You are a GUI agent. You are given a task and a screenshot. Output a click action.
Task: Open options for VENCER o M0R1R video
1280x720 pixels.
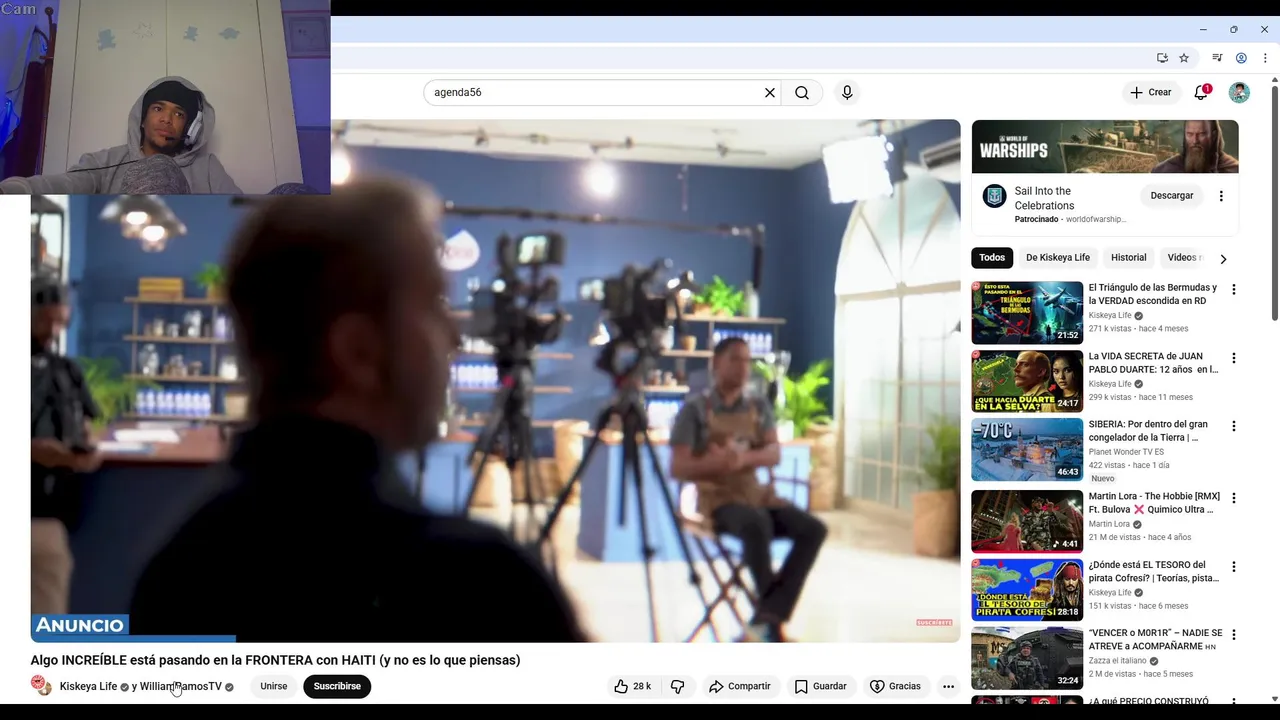pos(1234,635)
